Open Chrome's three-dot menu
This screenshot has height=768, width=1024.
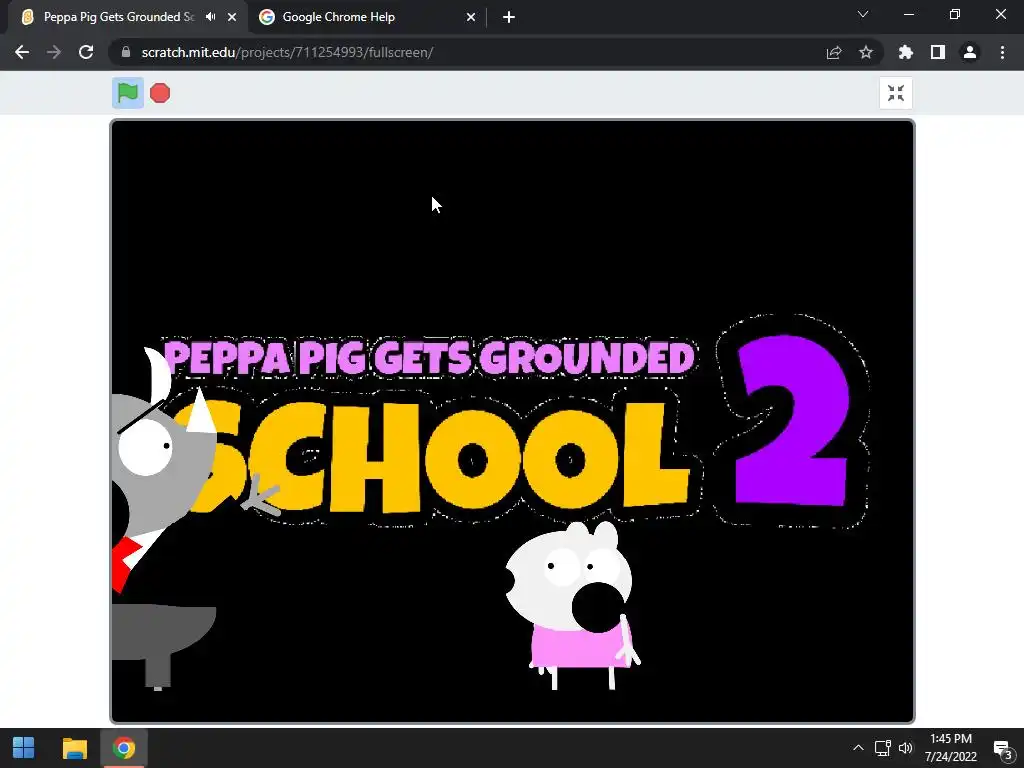tap(1002, 52)
